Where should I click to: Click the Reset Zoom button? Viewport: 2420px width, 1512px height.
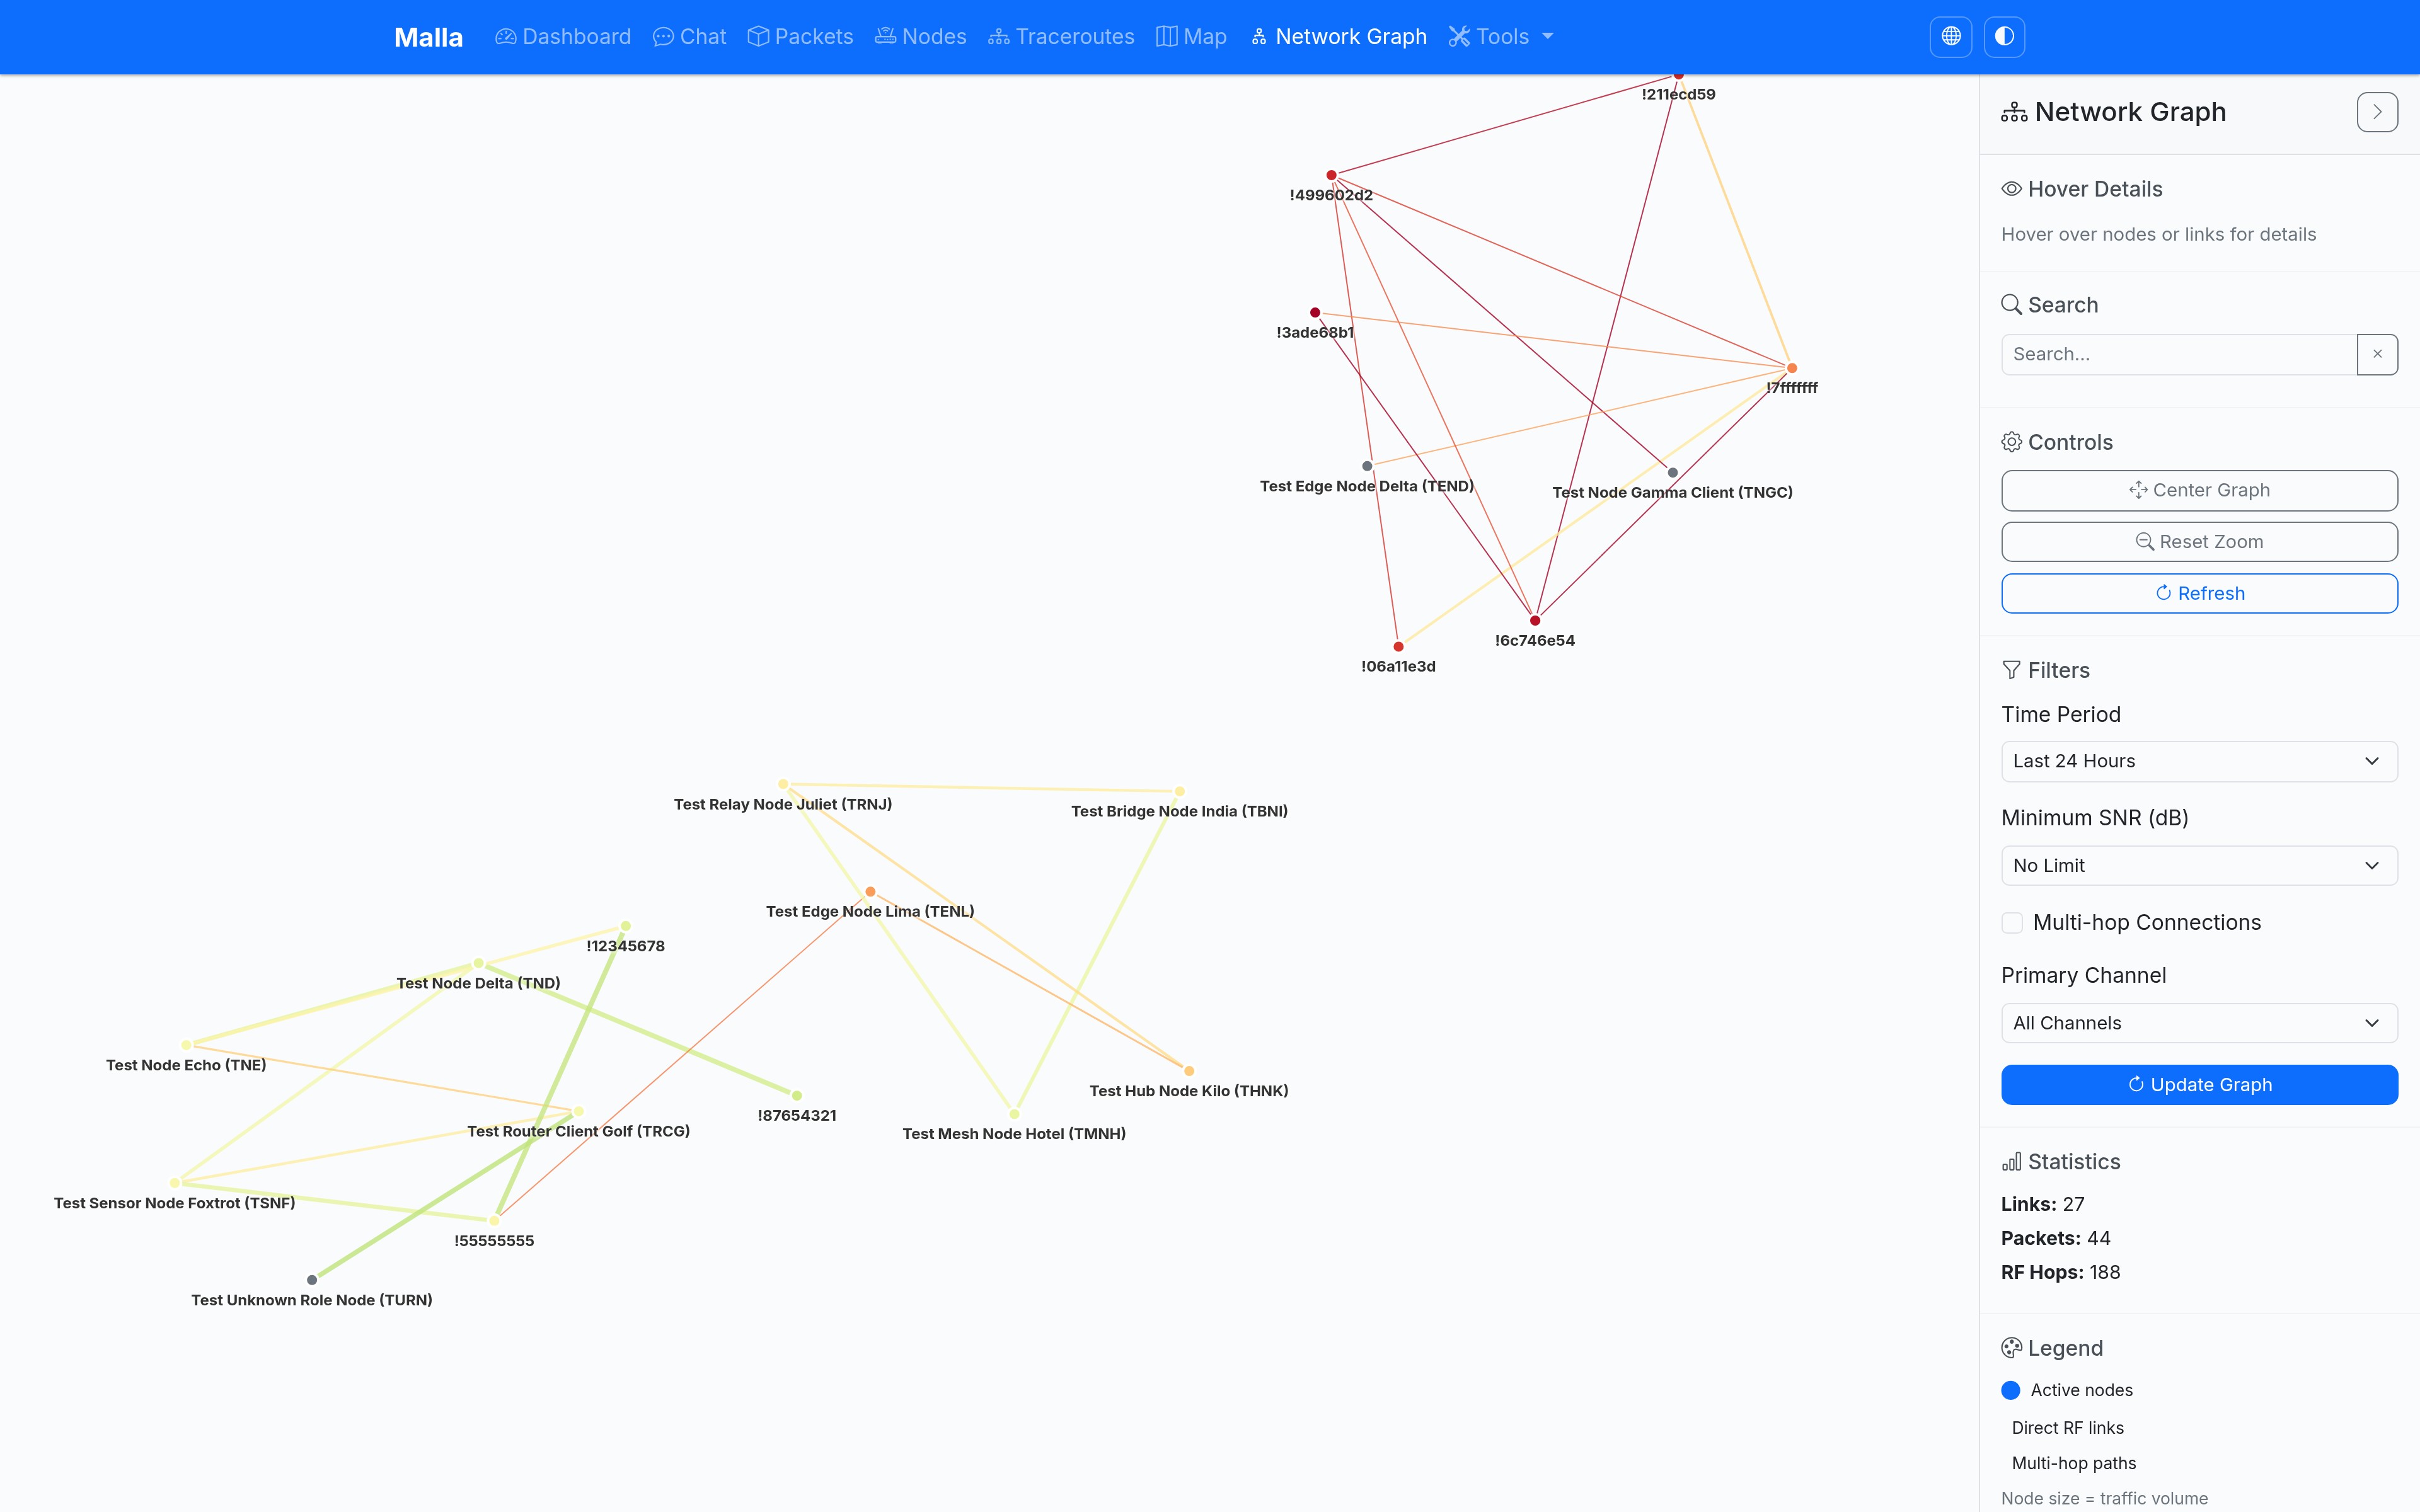point(2199,542)
